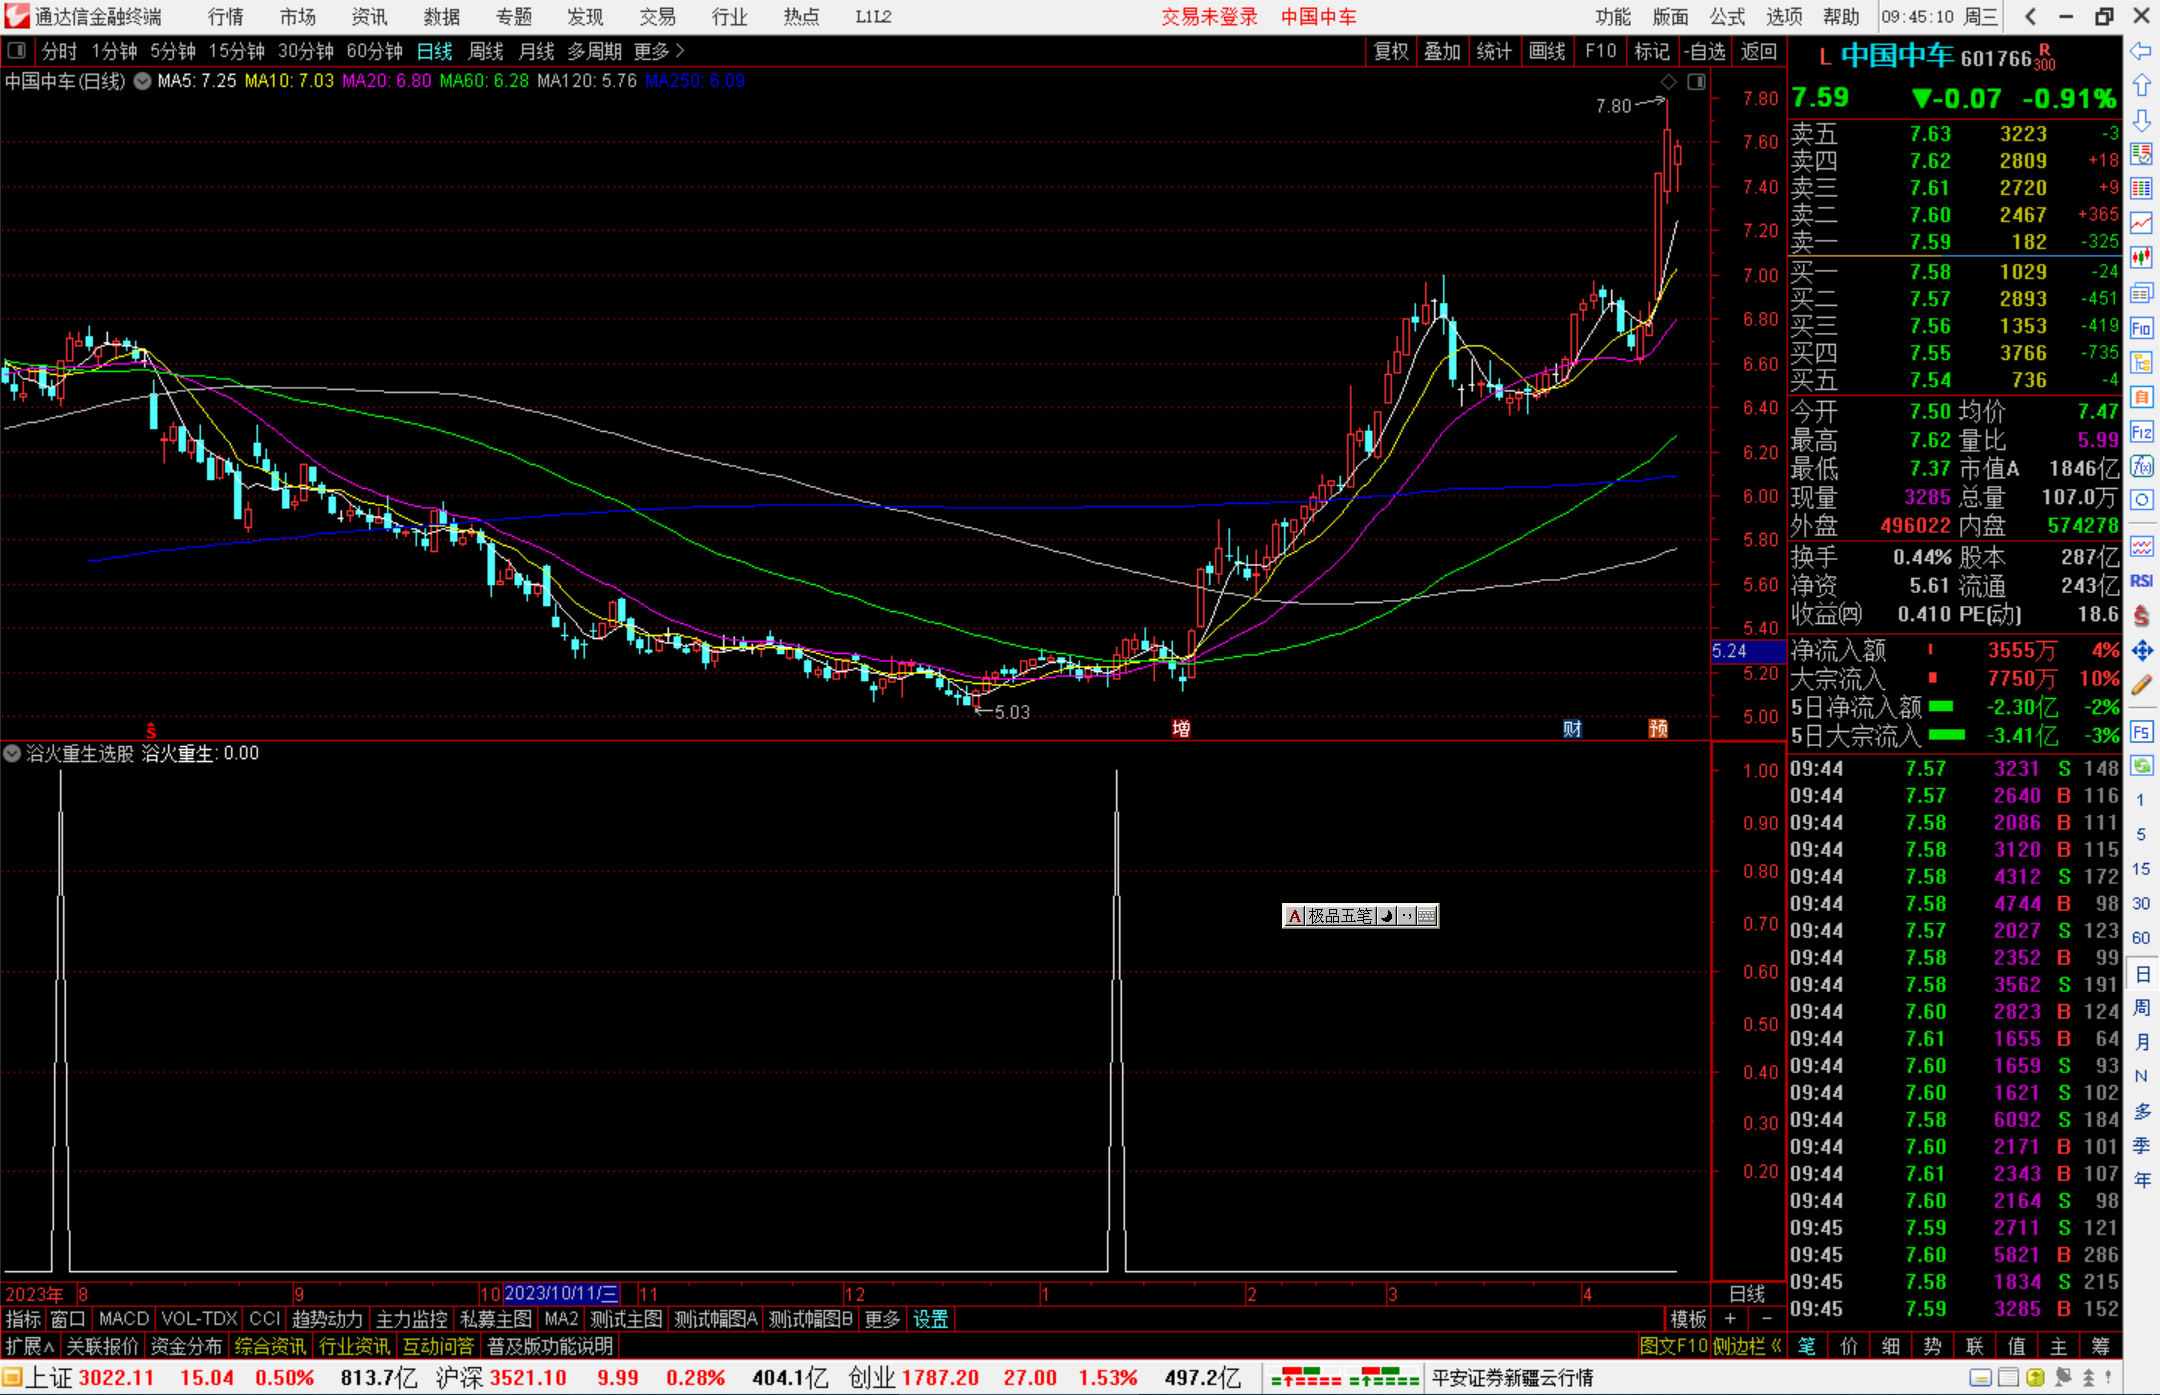Click the green refresh icon in sidebar
The width and height of the screenshot is (2160, 1395).
click(2141, 765)
